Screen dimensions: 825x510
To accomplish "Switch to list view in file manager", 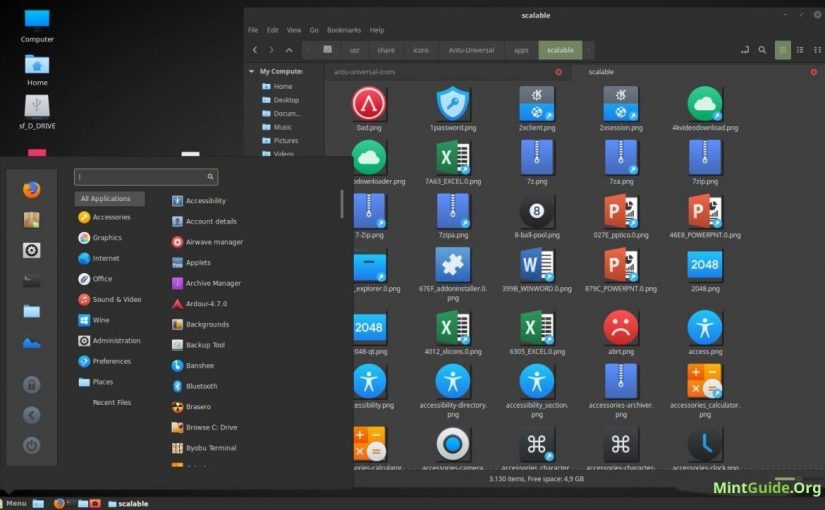I will (800, 50).
